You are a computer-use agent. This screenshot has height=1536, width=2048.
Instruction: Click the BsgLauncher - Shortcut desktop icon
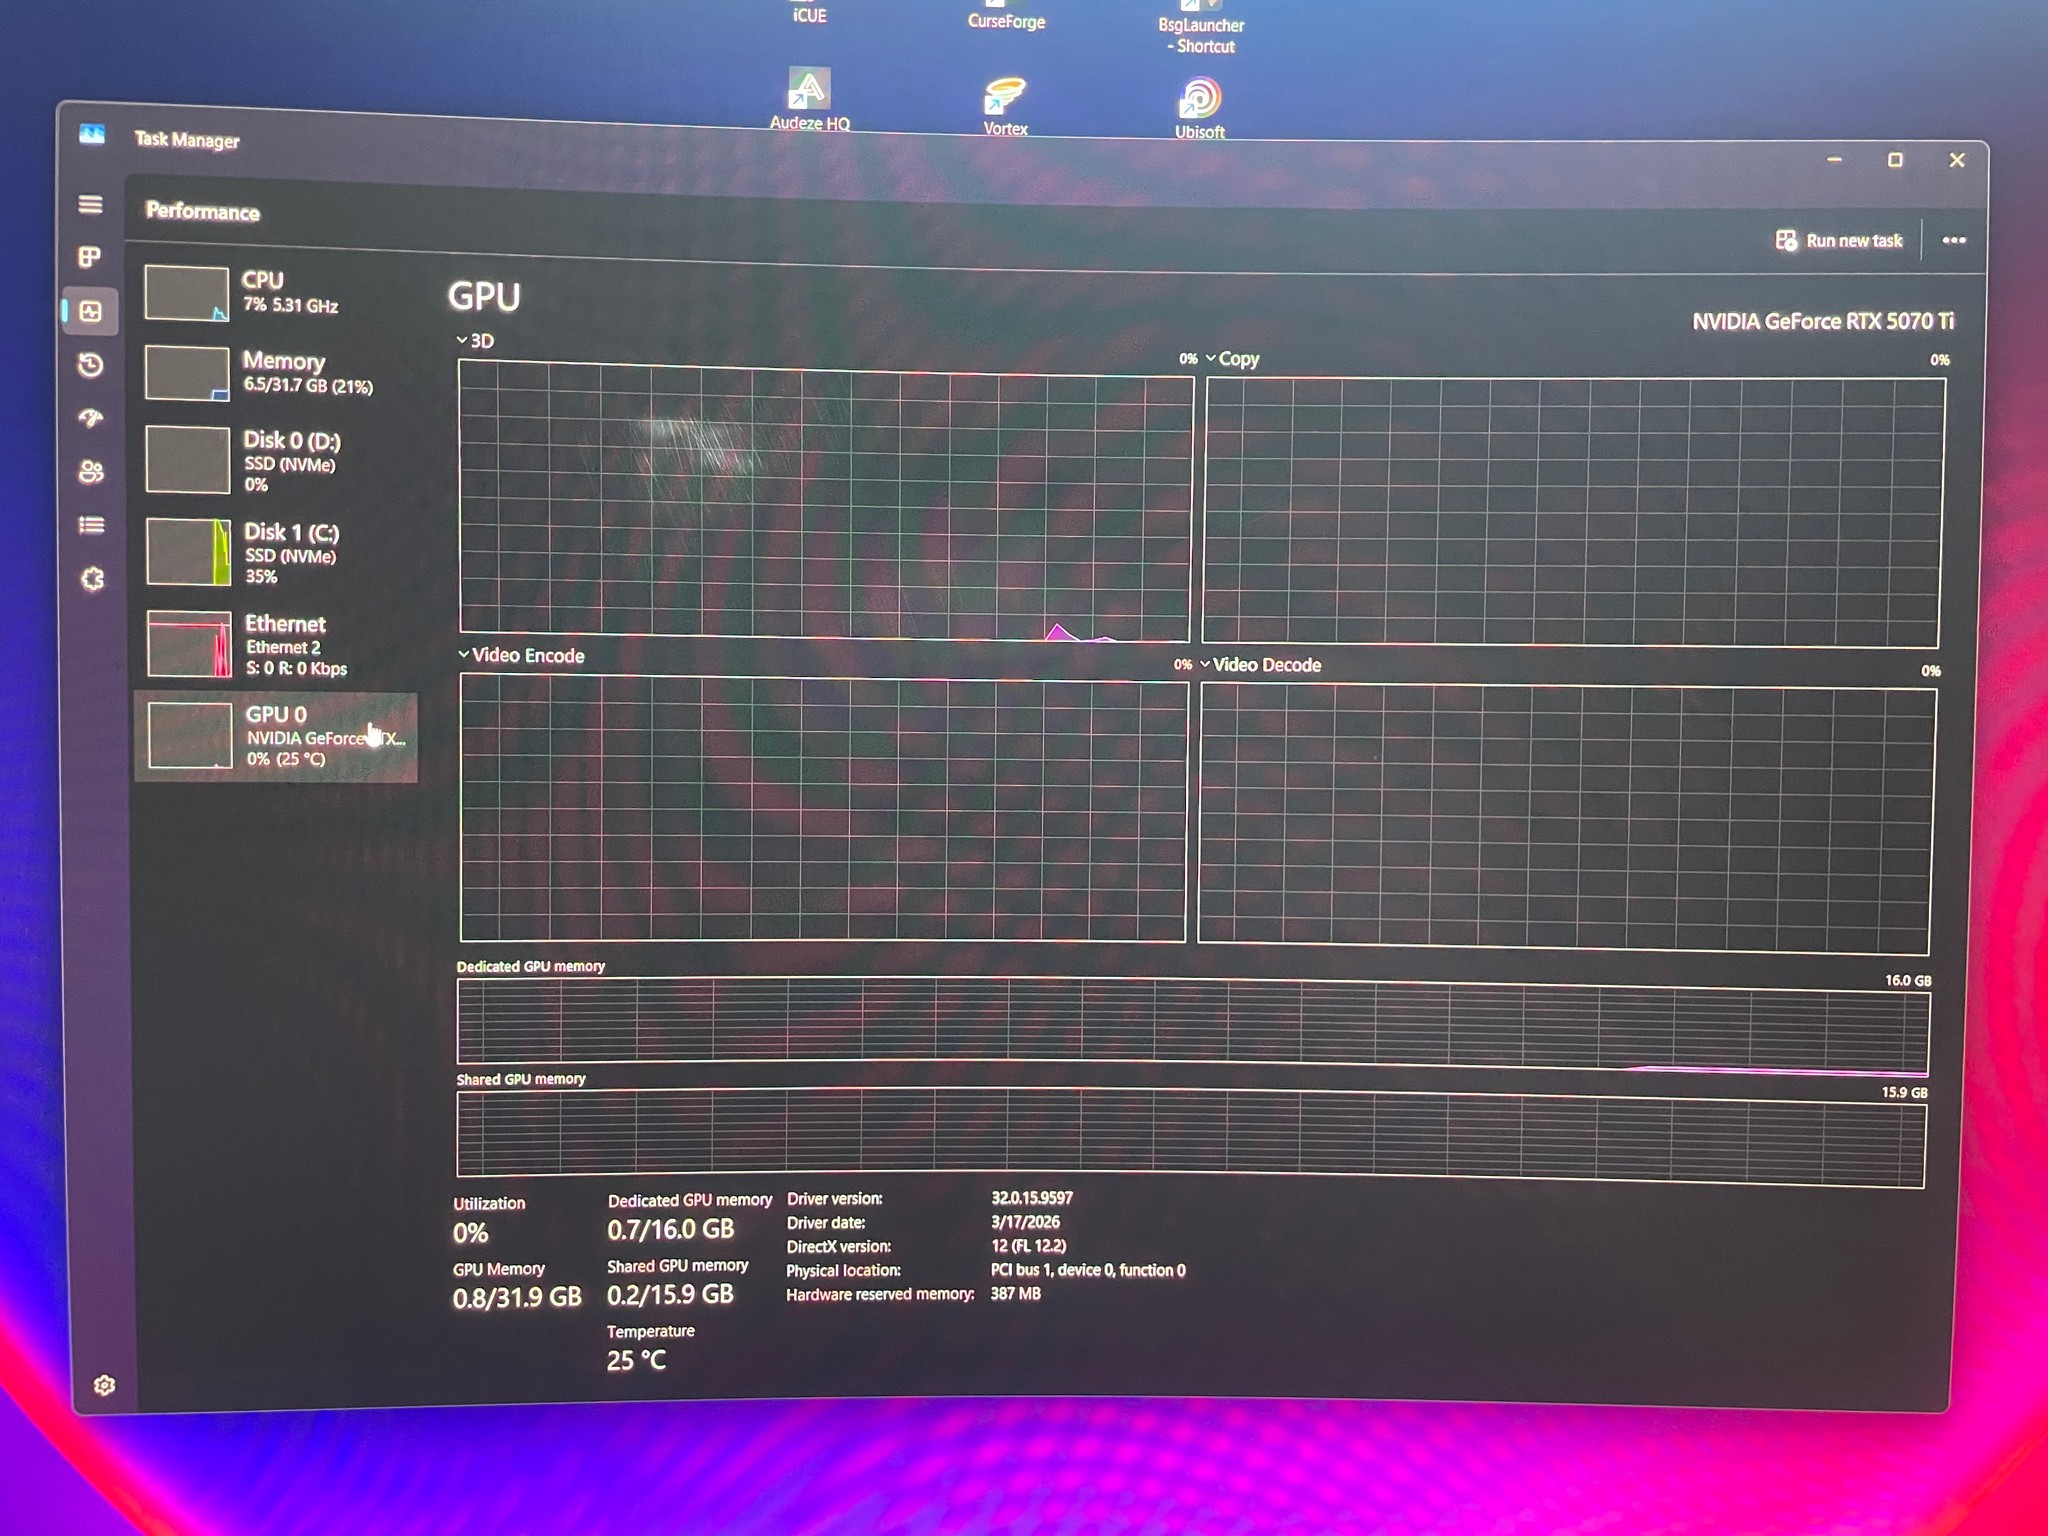pos(1201,28)
